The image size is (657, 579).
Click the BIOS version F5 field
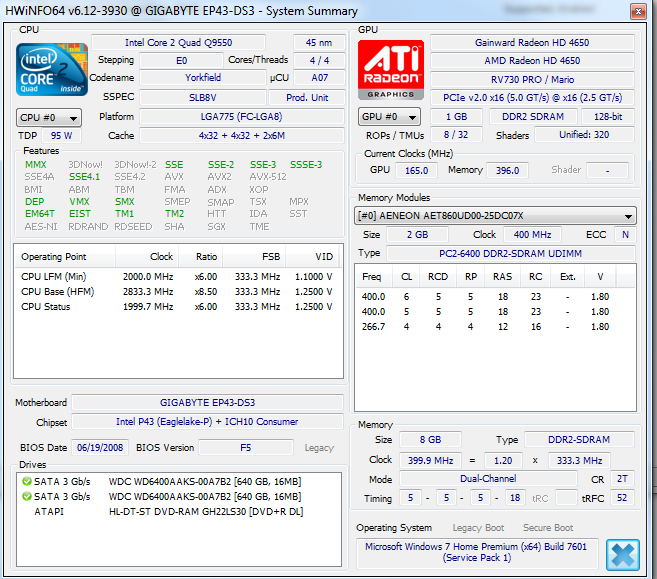point(246,448)
